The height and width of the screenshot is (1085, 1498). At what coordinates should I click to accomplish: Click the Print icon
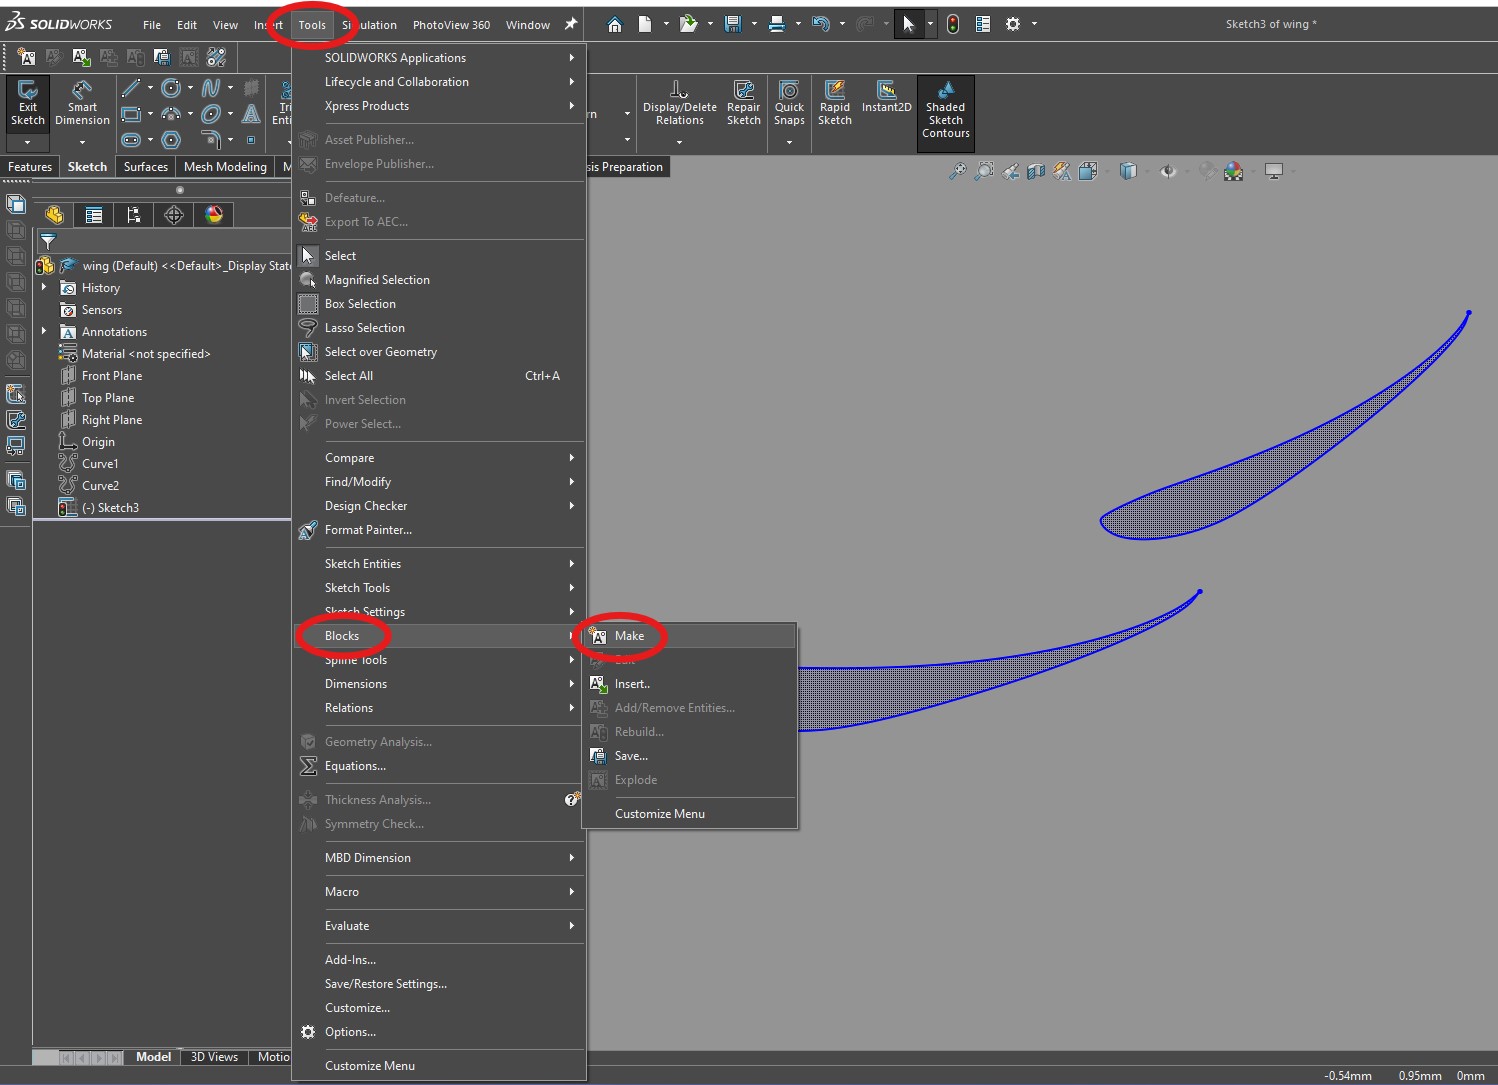tap(777, 24)
